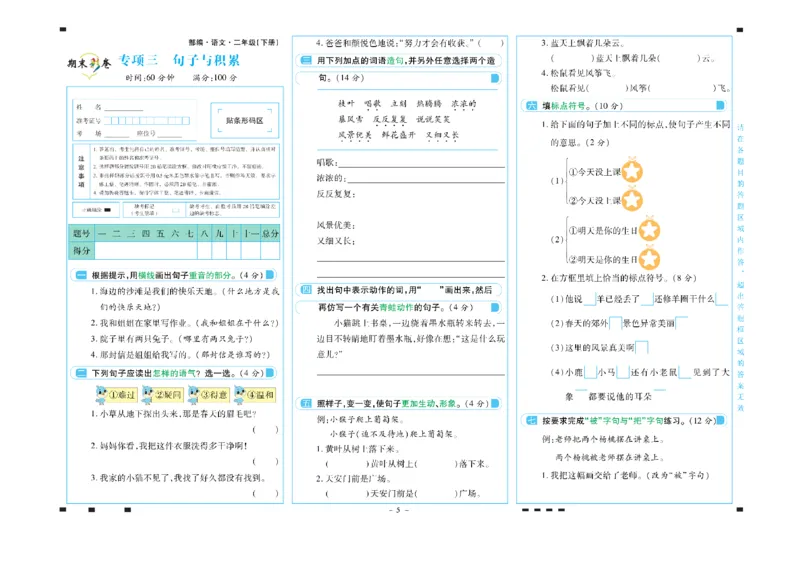This screenshot has height=566, width=800.
Task: Click answer parentheses under 我把这件衣服洗得多干净啊
Action: click(x=265, y=462)
